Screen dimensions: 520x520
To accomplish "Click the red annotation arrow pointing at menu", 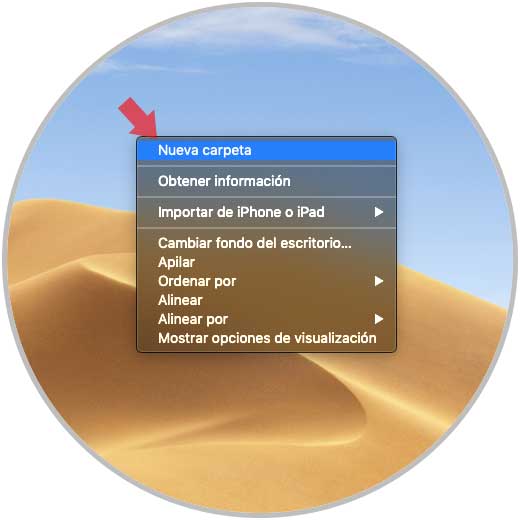I will [x=138, y=117].
